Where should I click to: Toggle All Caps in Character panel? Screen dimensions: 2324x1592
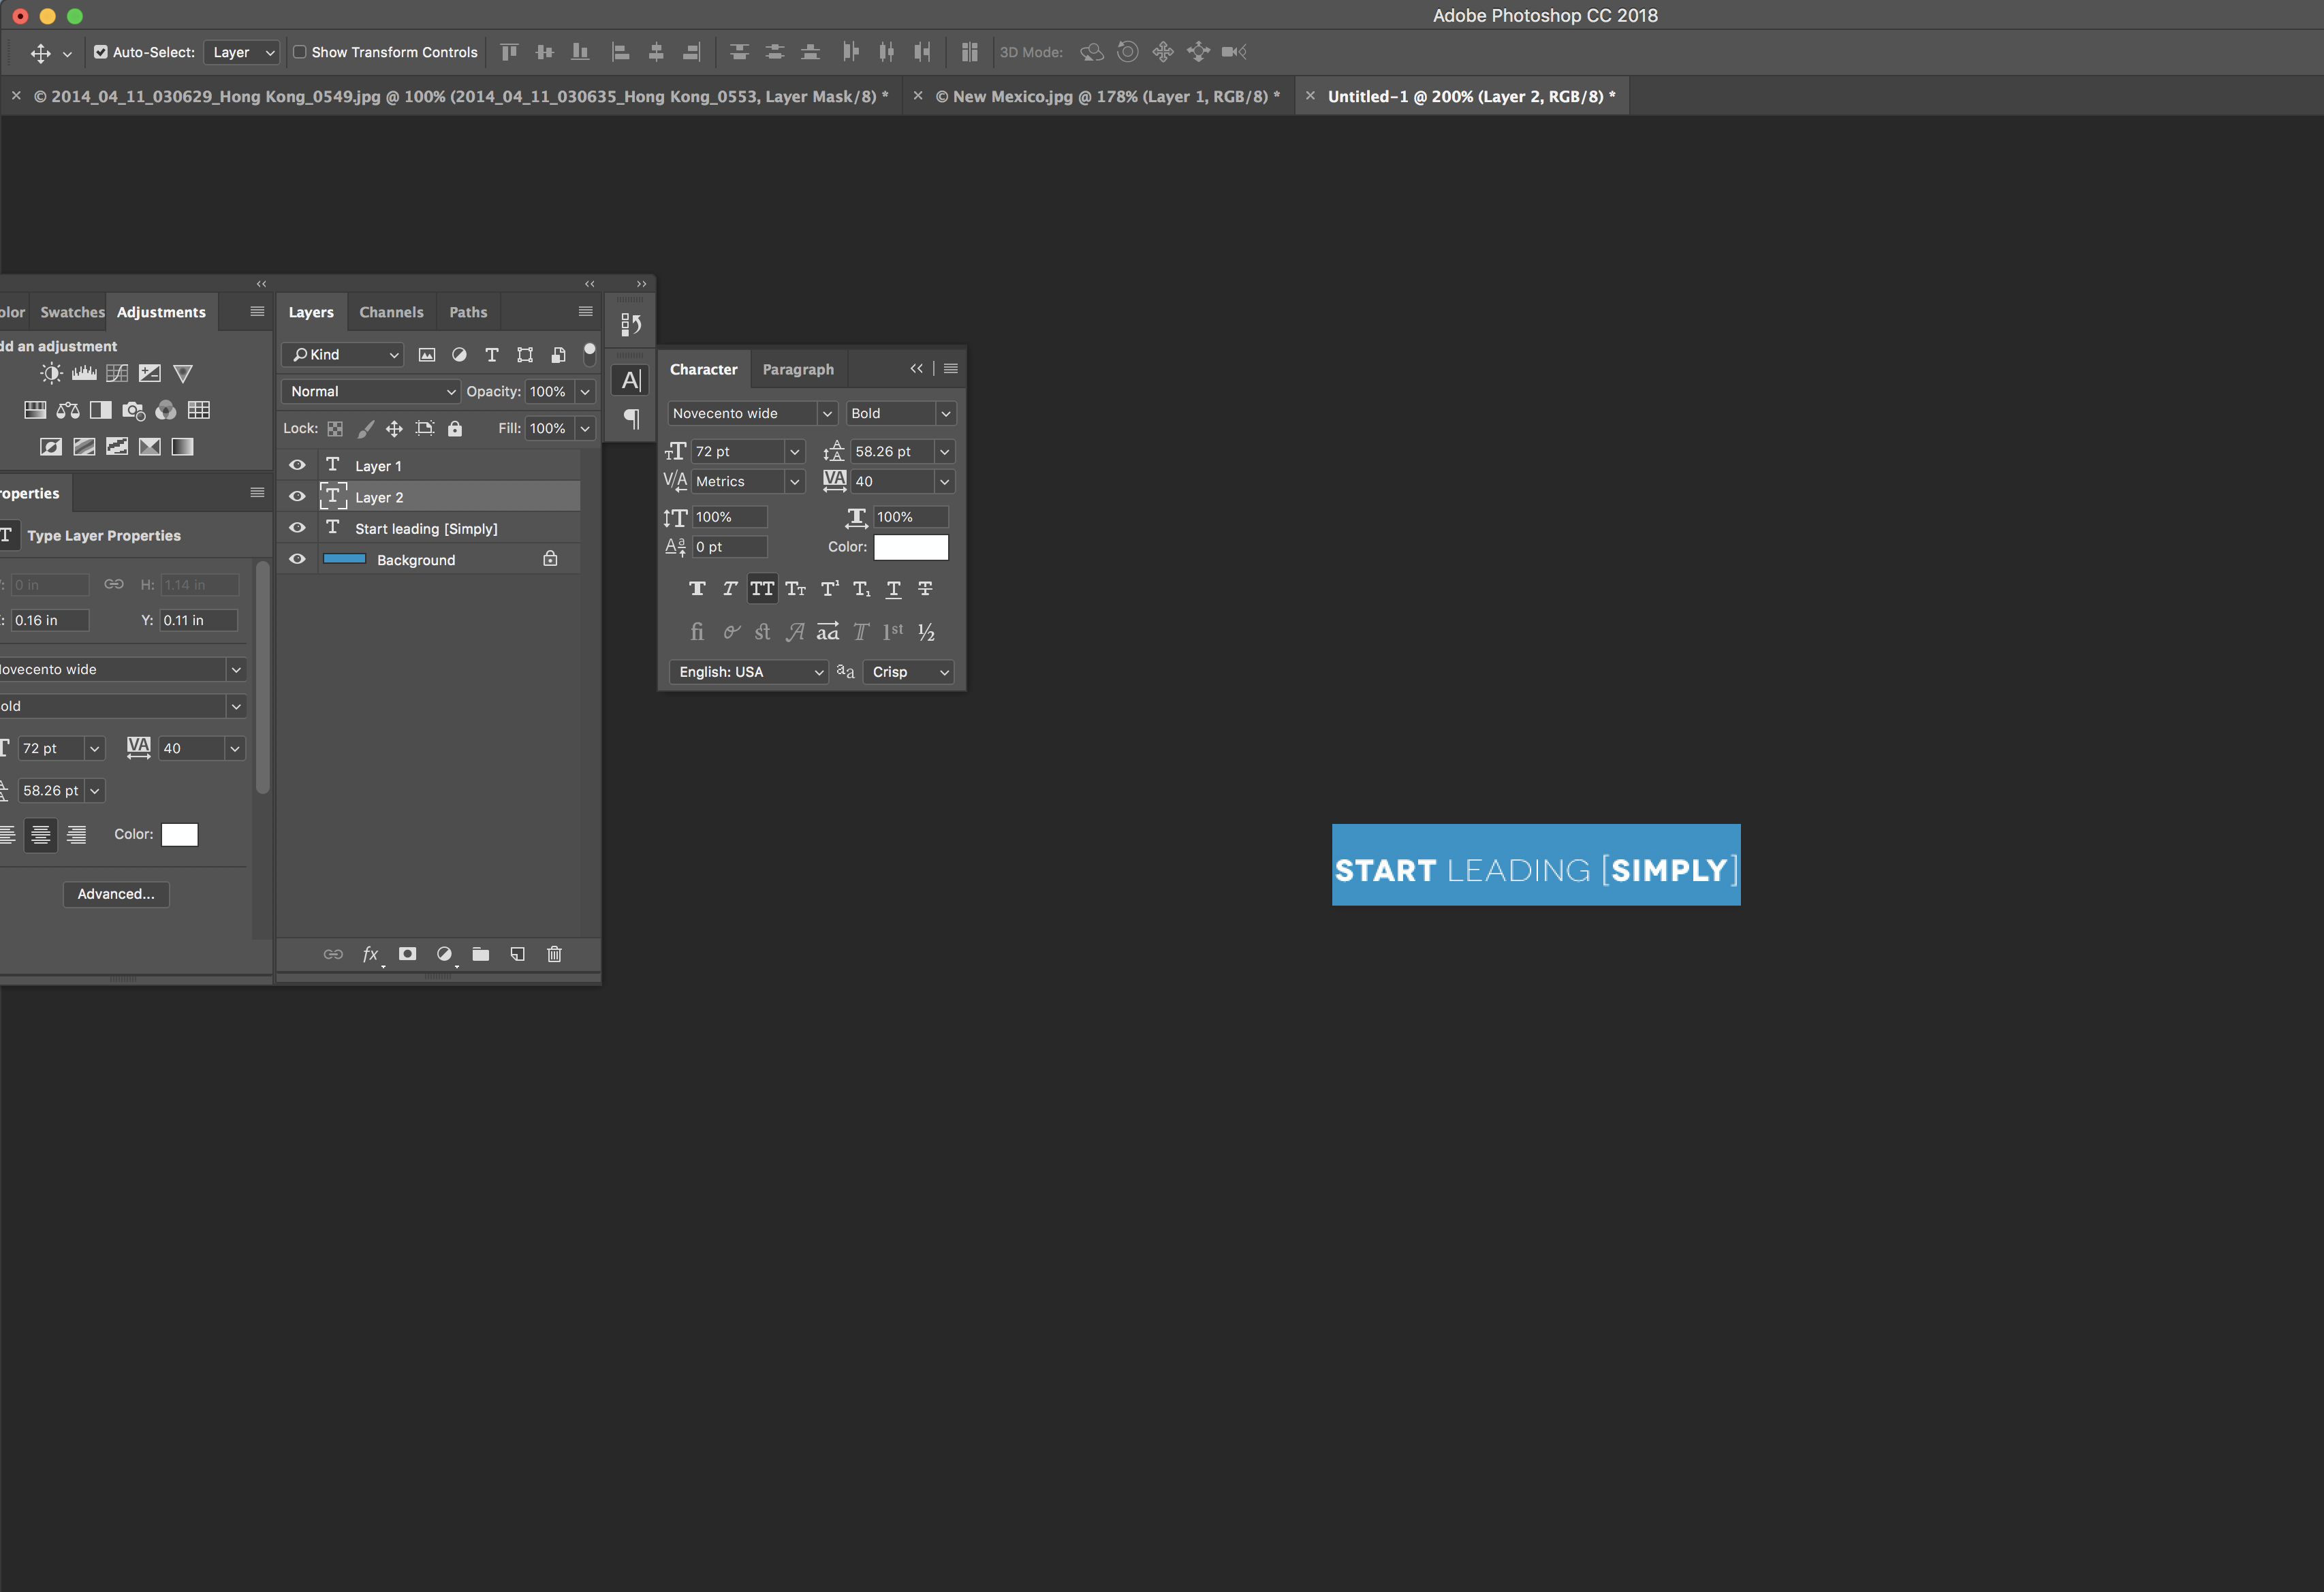click(x=762, y=589)
